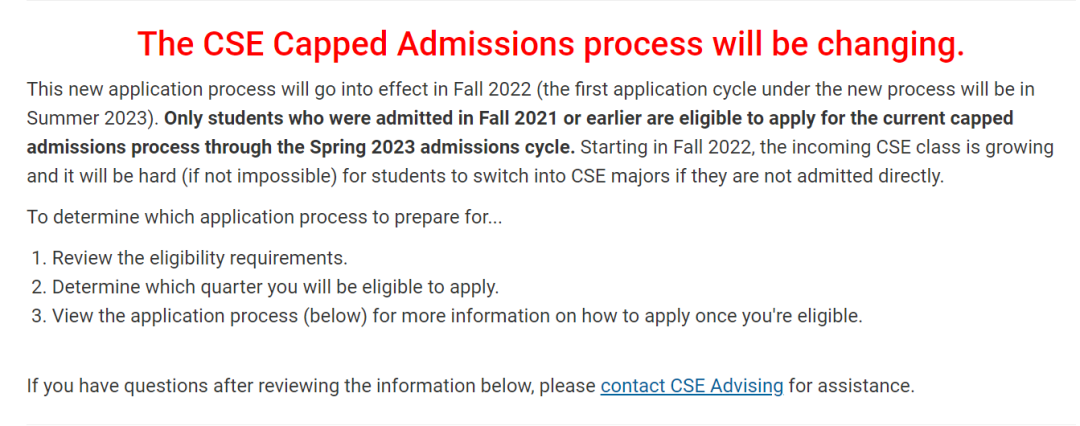Screen dimensions: 1080x426
Task: Click the list number 1 marker
Action: pyautogui.click(x=39, y=258)
